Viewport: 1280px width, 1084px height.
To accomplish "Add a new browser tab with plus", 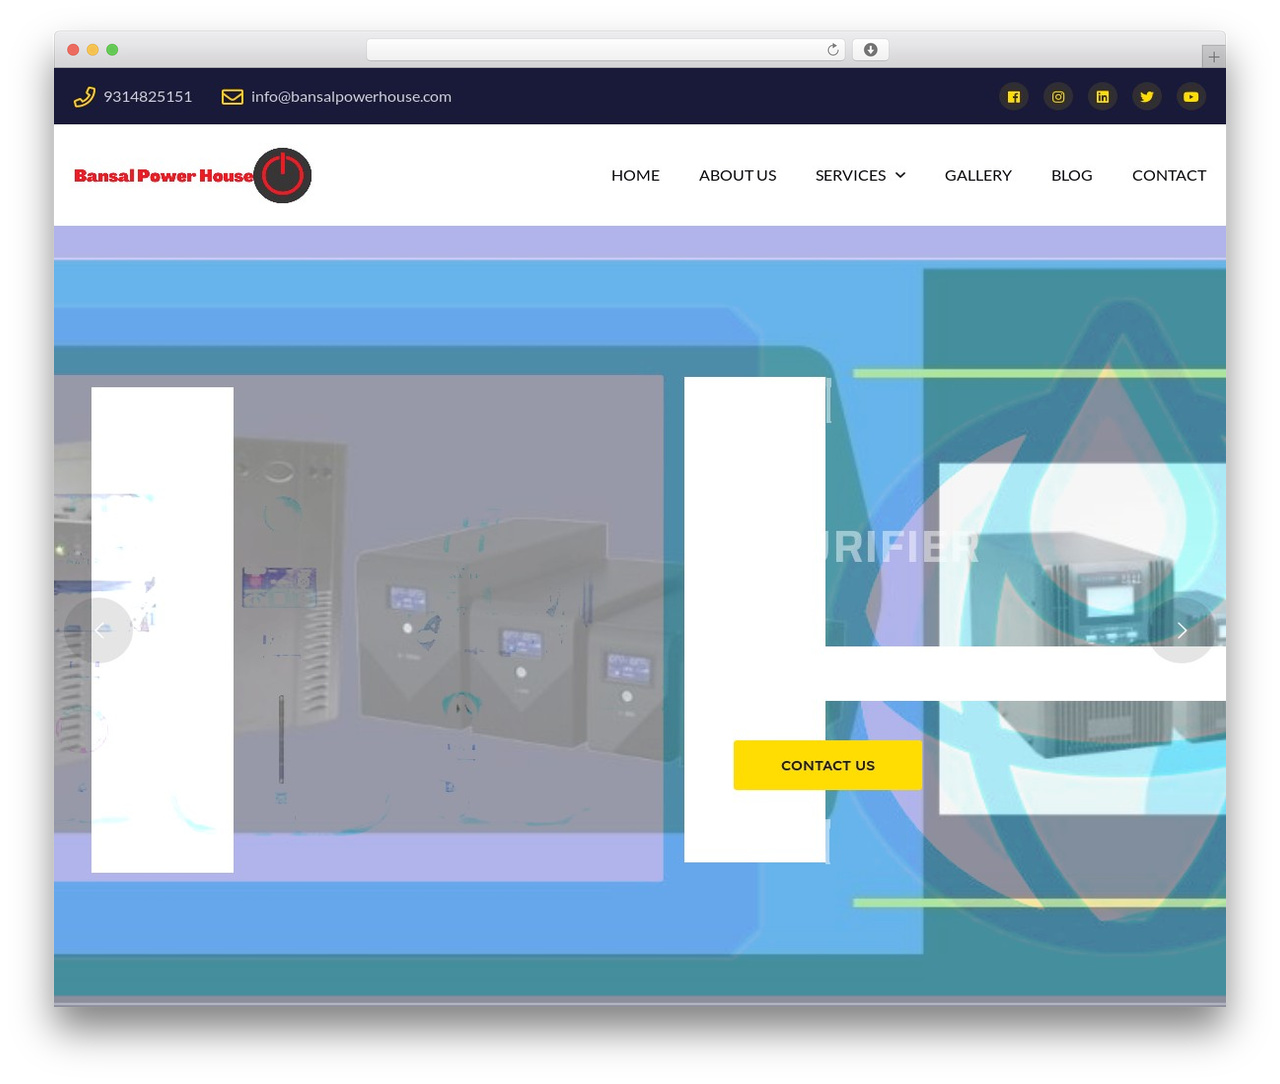I will pos(1213,57).
